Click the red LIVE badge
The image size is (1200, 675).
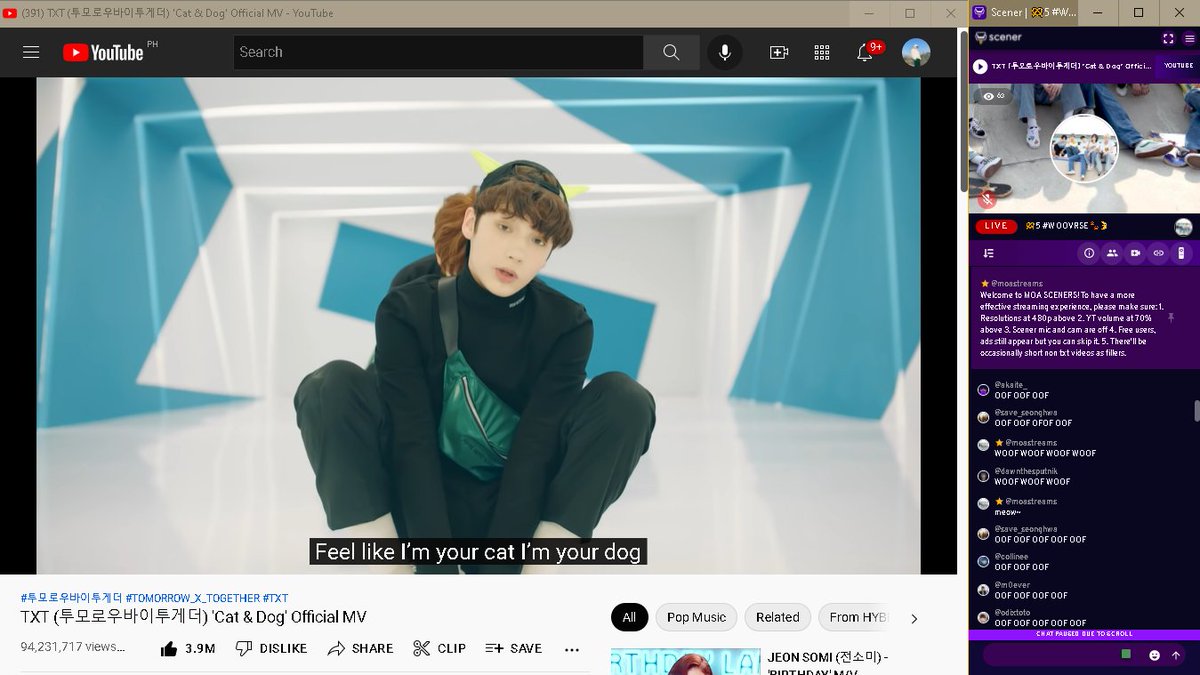(x=996, y=226)
